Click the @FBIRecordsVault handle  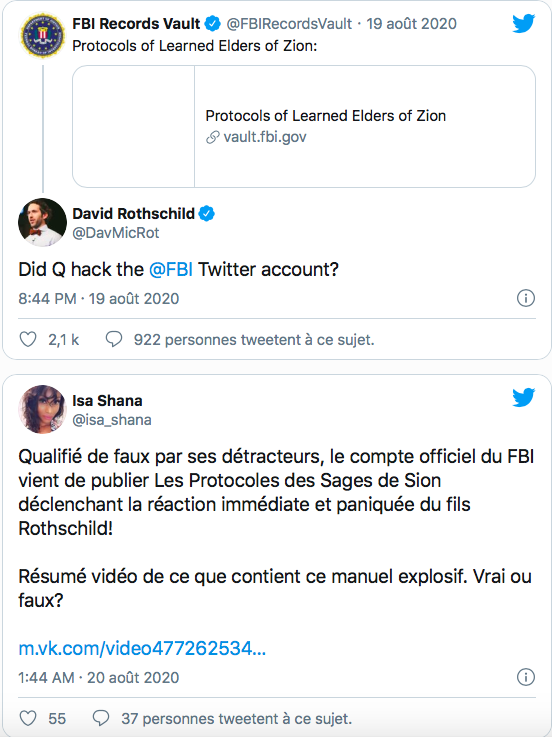pyautogui.click(x=289, y=24)
